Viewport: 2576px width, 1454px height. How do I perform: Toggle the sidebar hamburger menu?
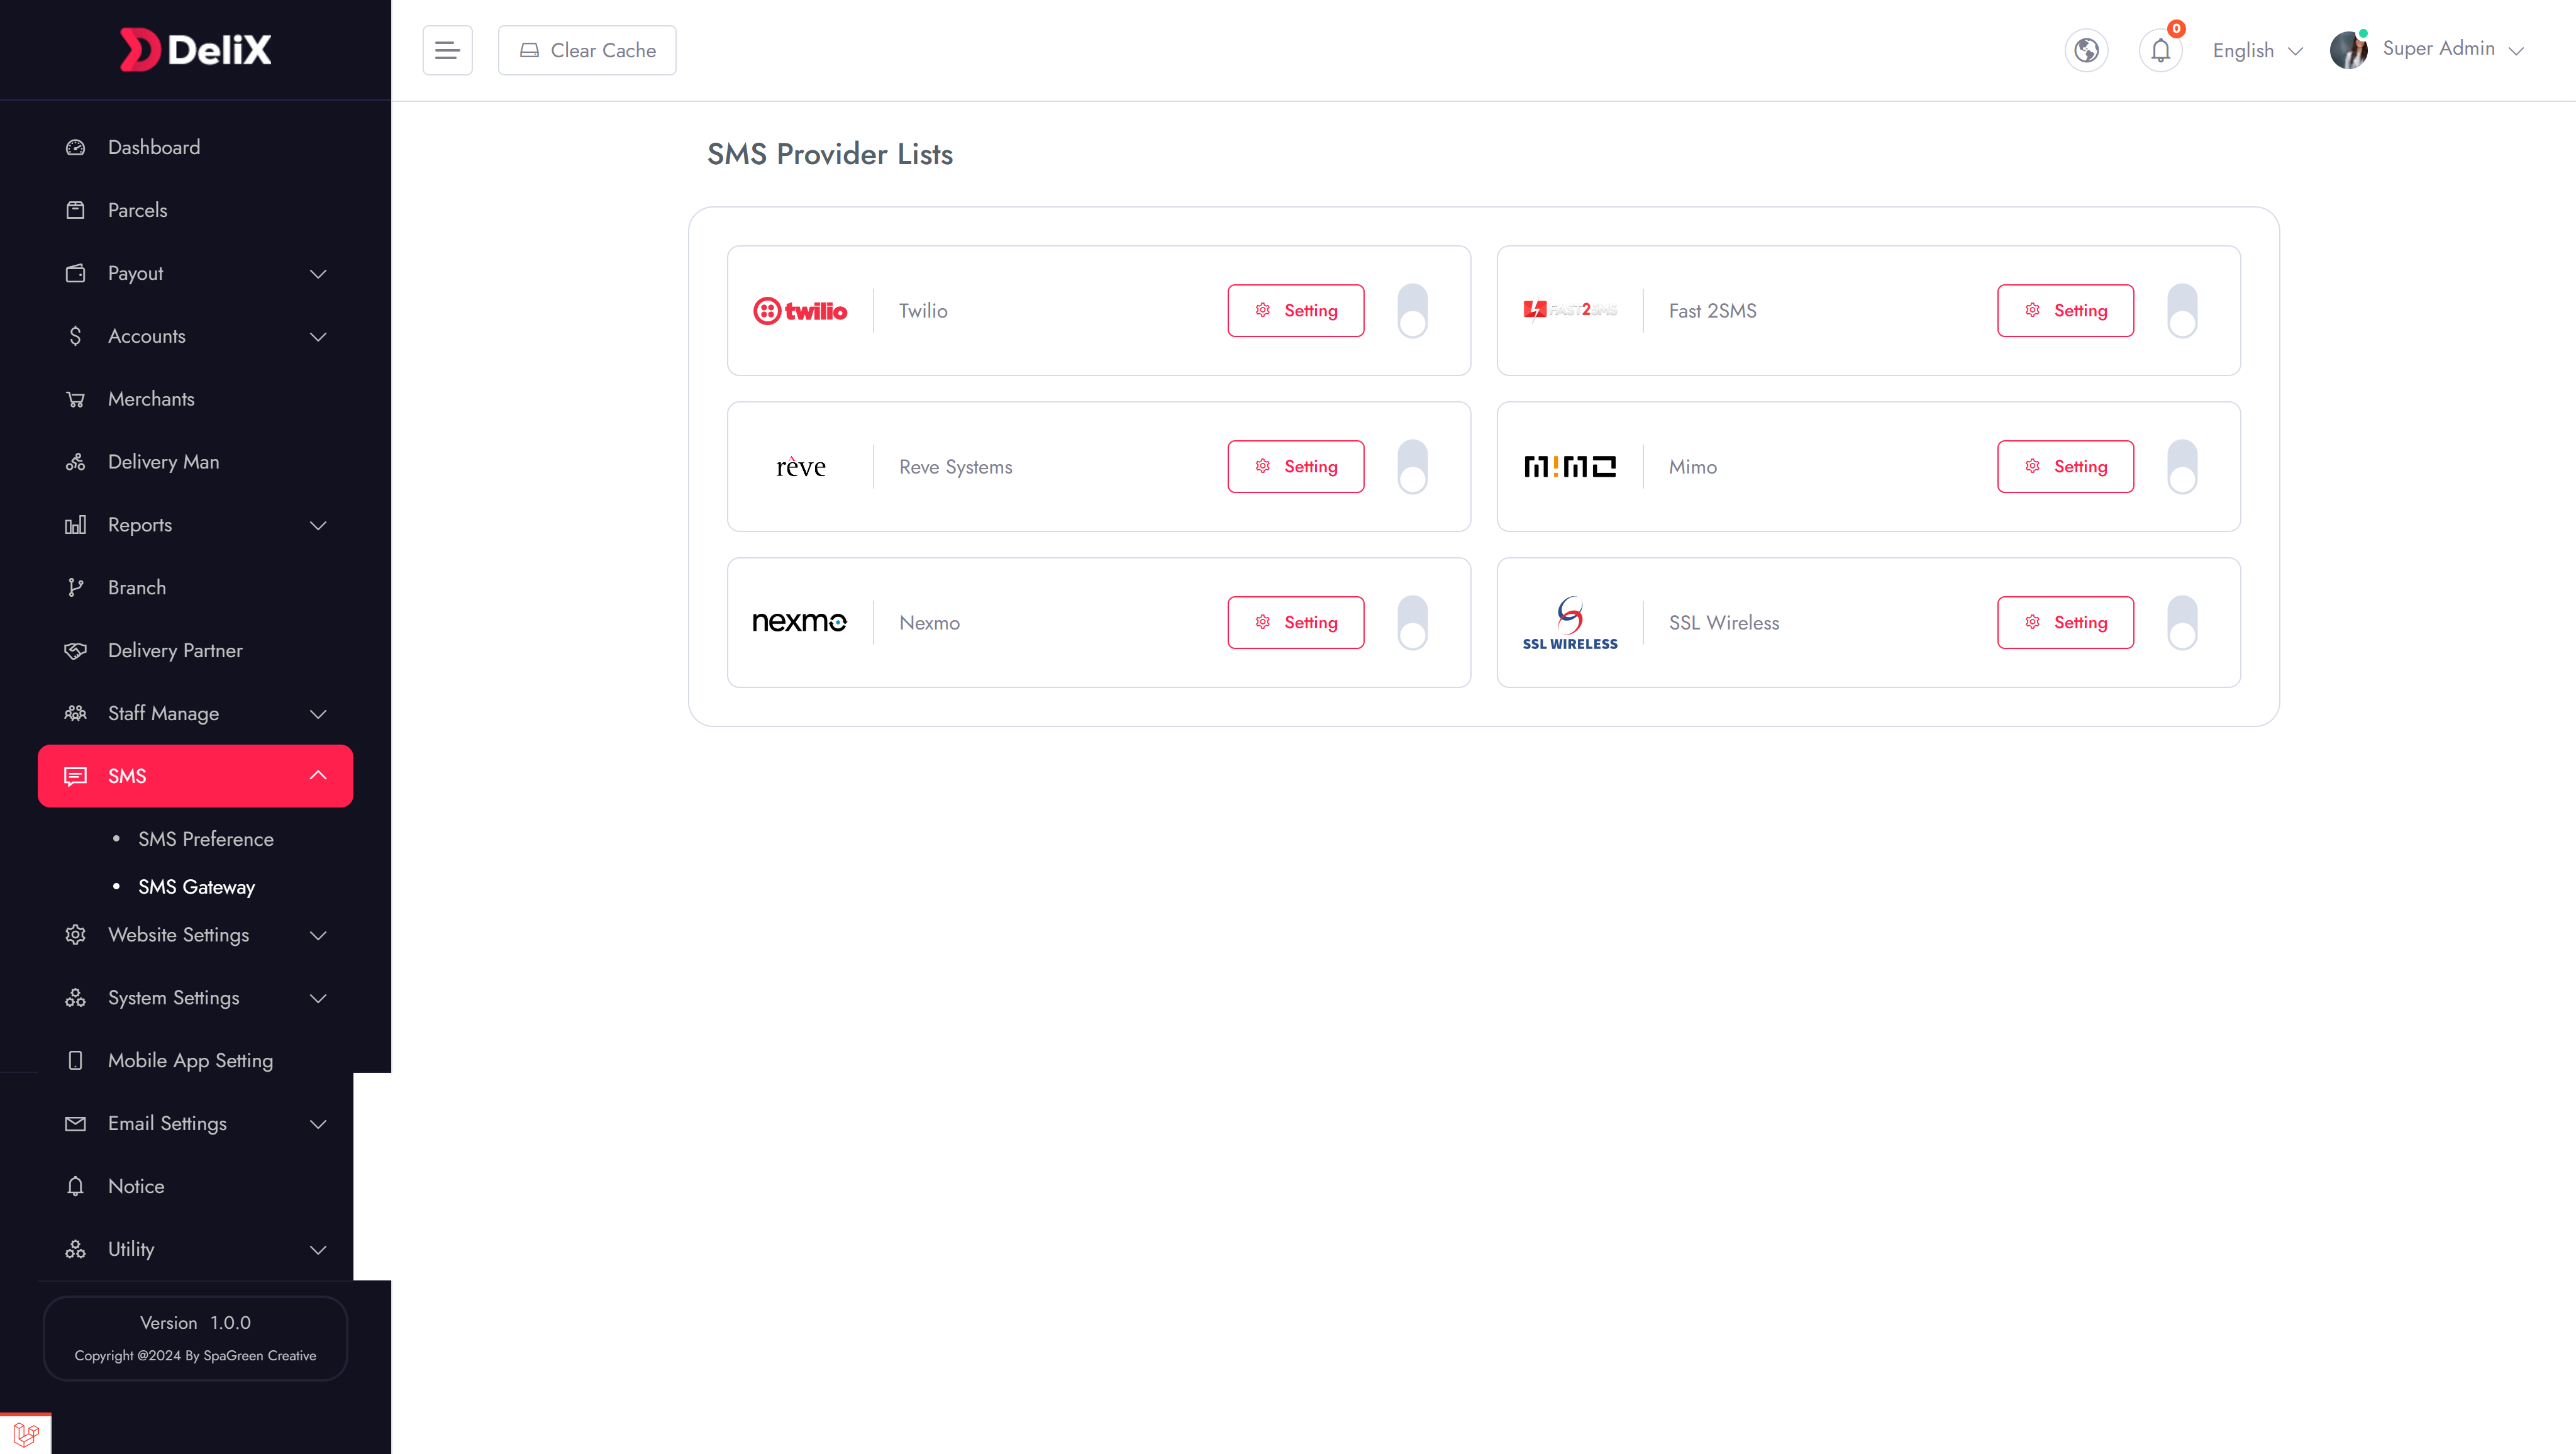447,50
